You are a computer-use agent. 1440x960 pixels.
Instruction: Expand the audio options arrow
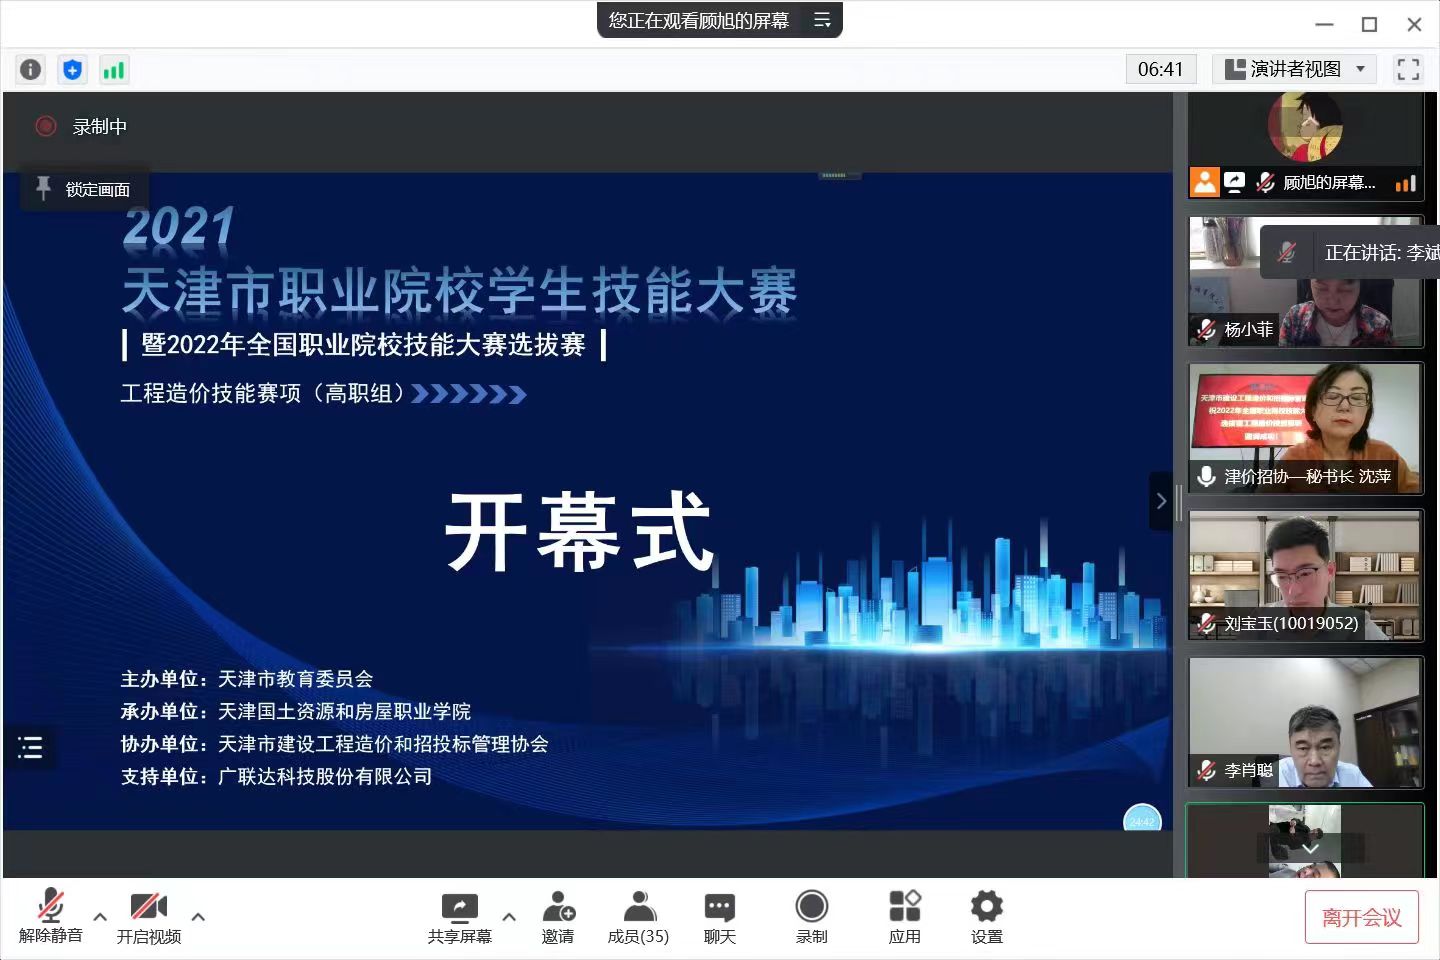100,916
